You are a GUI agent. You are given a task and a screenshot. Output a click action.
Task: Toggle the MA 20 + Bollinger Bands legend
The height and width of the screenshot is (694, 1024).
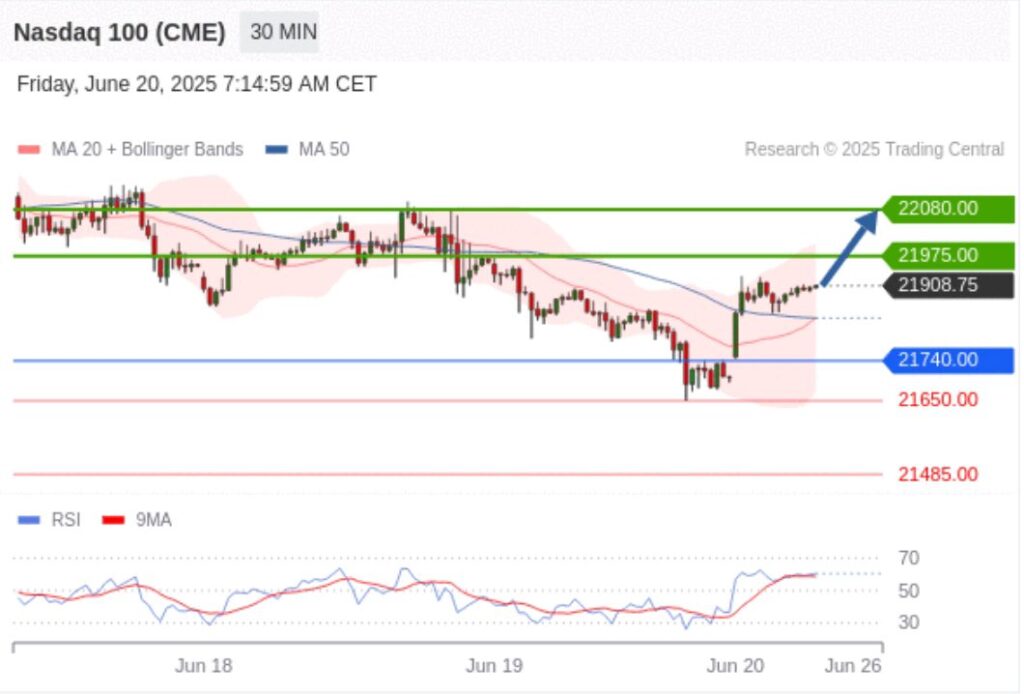[146, 149]
